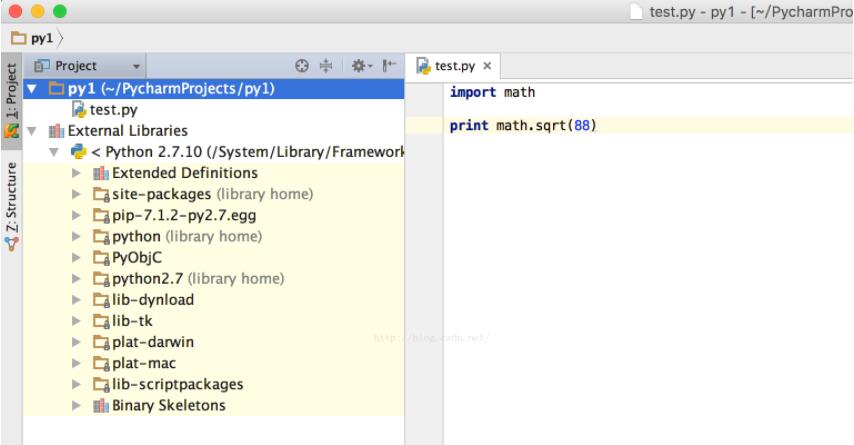Expand the python2.7 library home folder
854x445 pixels.
pyautogui.click(x=76, y=279)
